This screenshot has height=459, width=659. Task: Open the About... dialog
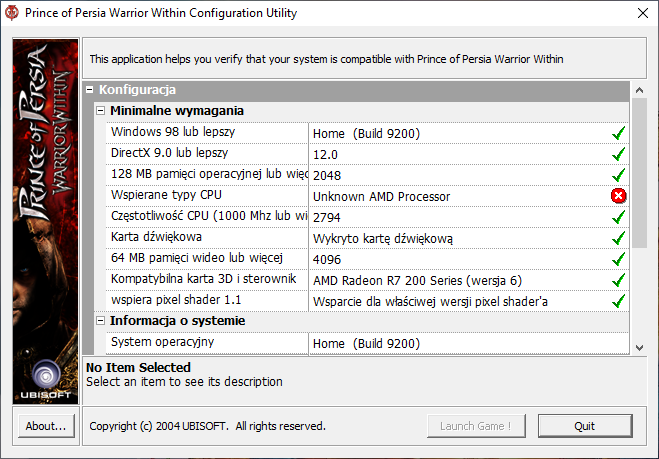[46, 426]
